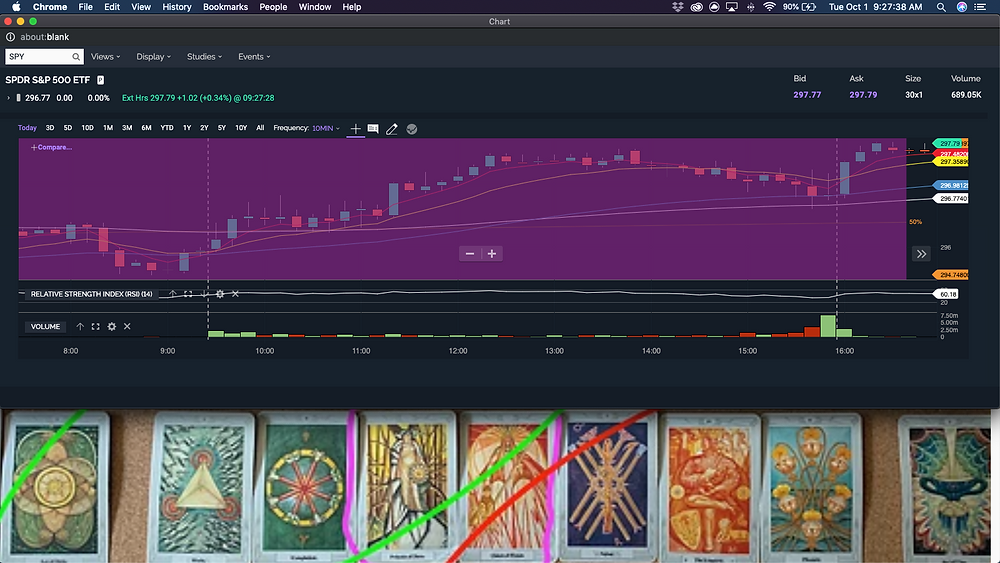Viewport: 1000px width, 563px height.
Task: Click the 296.7740 moving average label
Action: coord(952,199)
